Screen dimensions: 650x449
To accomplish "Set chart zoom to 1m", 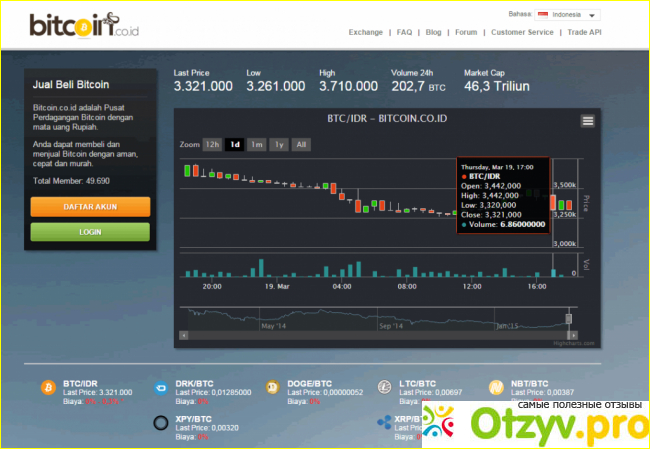I will tap(257, 144).
